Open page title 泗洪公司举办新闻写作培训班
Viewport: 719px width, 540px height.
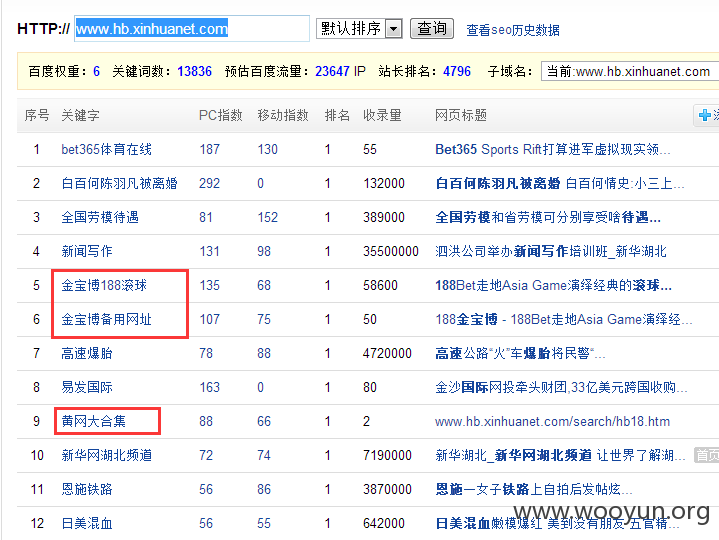point(550,251)
